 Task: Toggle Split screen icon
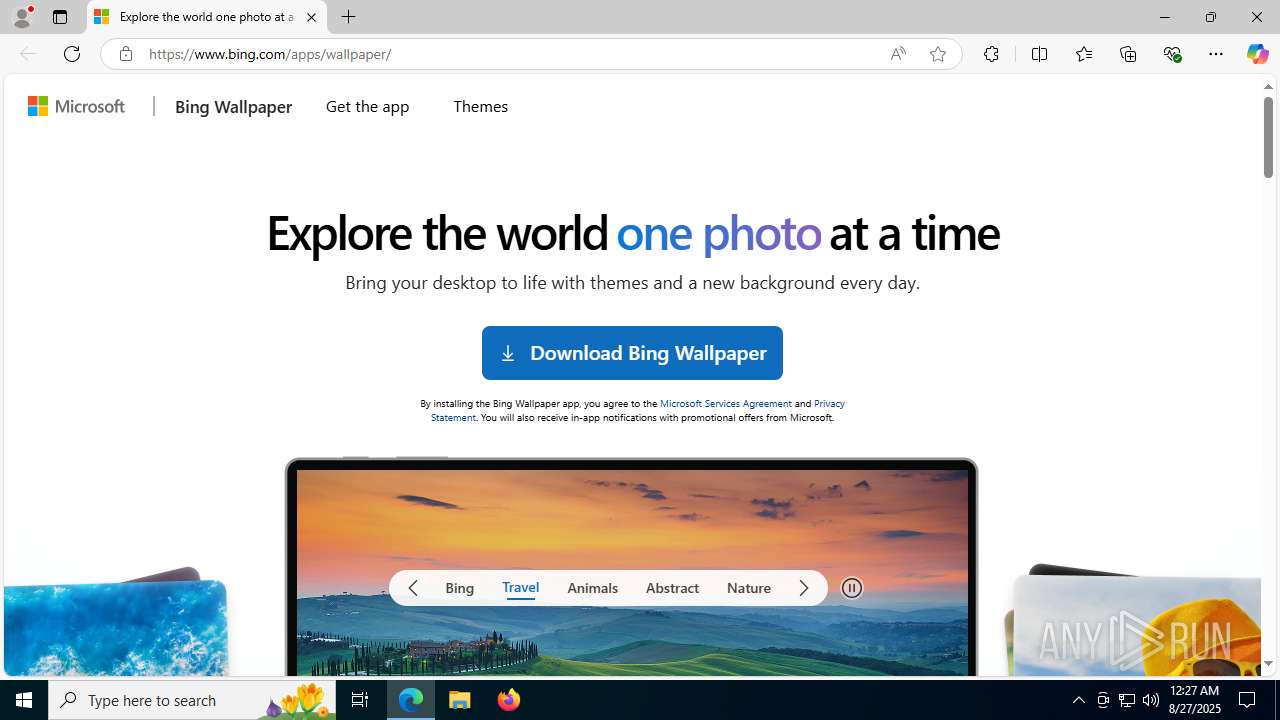click(x=1039, y=54)
